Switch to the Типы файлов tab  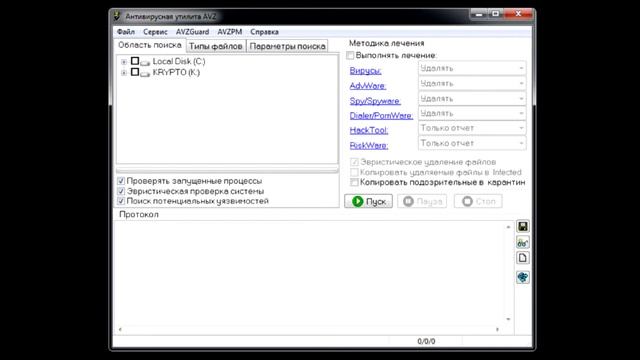click(x=216, y=47)
